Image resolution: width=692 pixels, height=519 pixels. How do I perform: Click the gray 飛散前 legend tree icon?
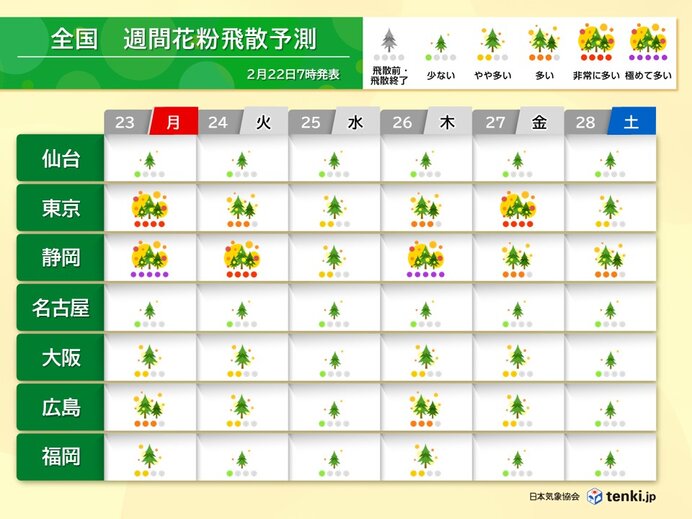click(x=388, y=42)
